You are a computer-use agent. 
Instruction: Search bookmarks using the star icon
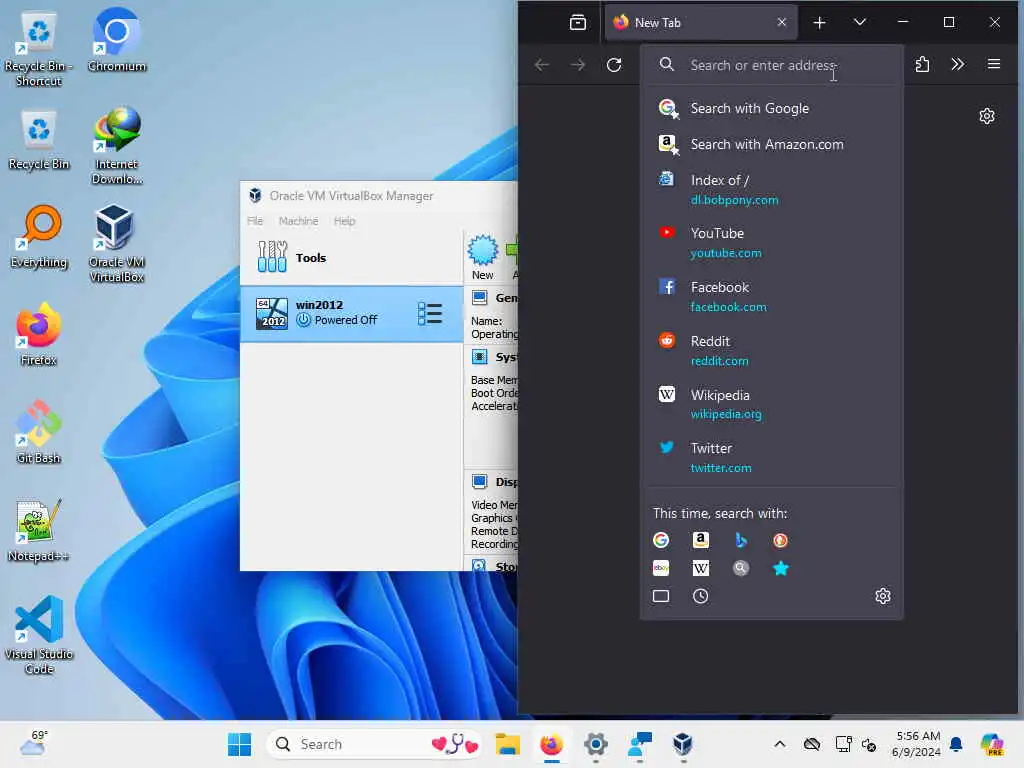point(780,568)
